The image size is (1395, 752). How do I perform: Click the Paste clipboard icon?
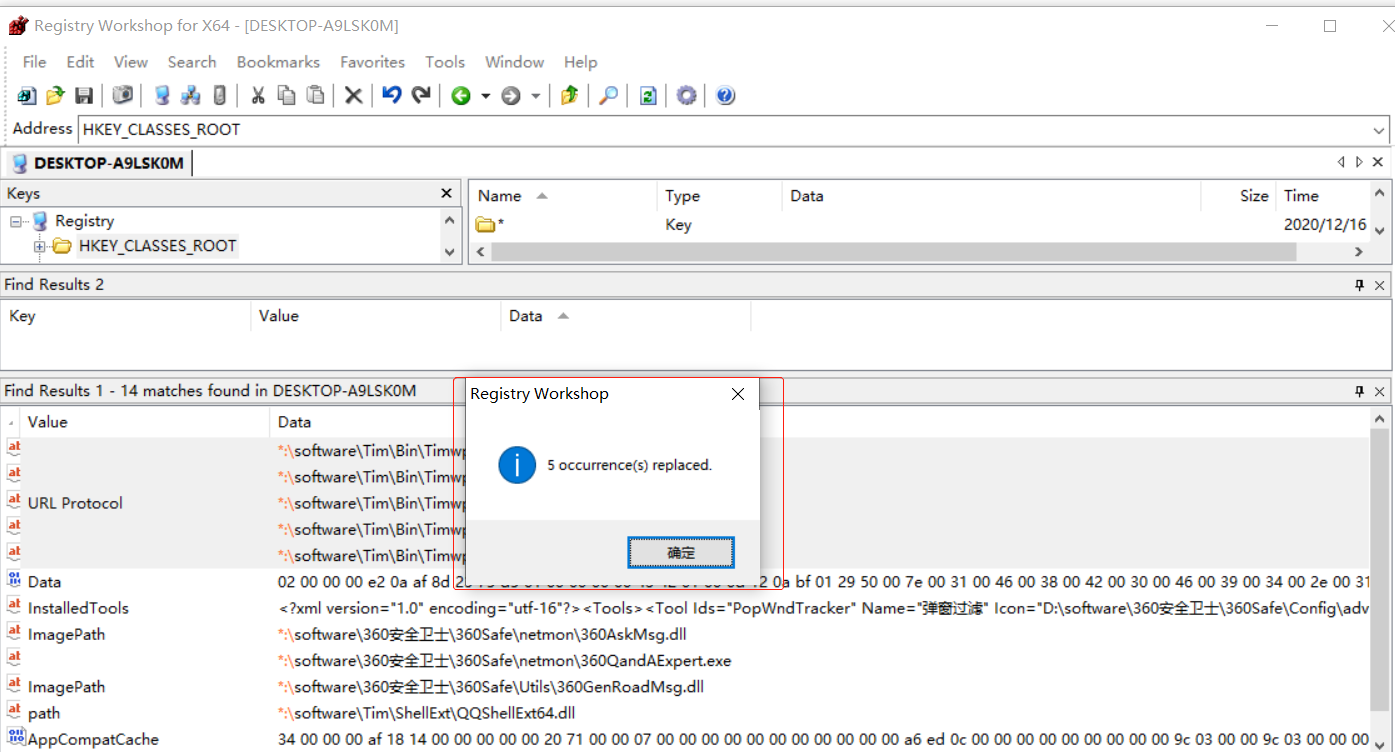click(x=315, y=96)
